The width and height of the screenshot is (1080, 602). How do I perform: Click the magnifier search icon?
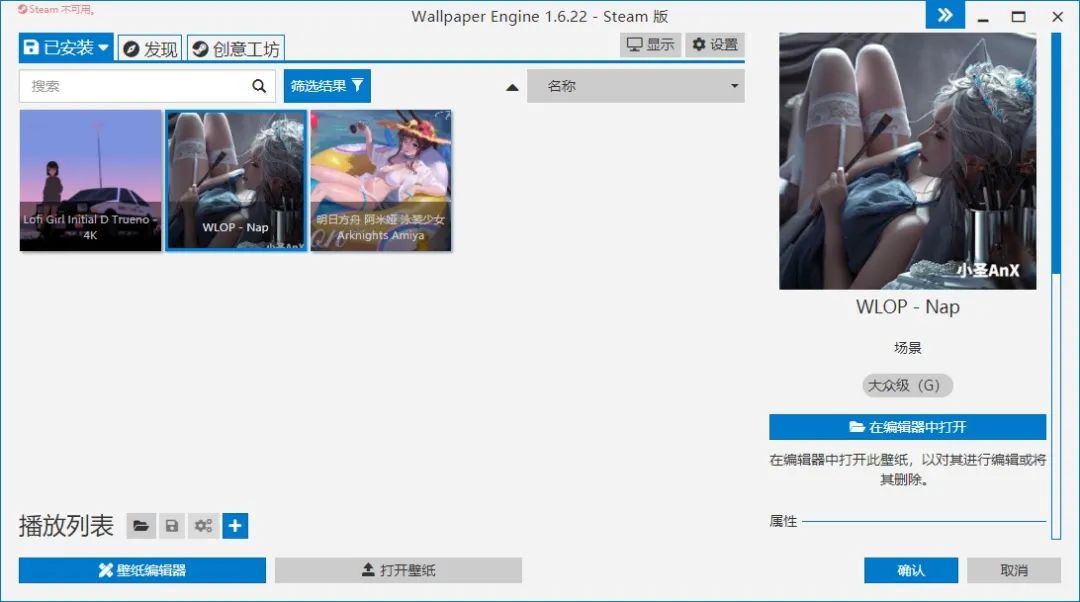pos(259,86)
